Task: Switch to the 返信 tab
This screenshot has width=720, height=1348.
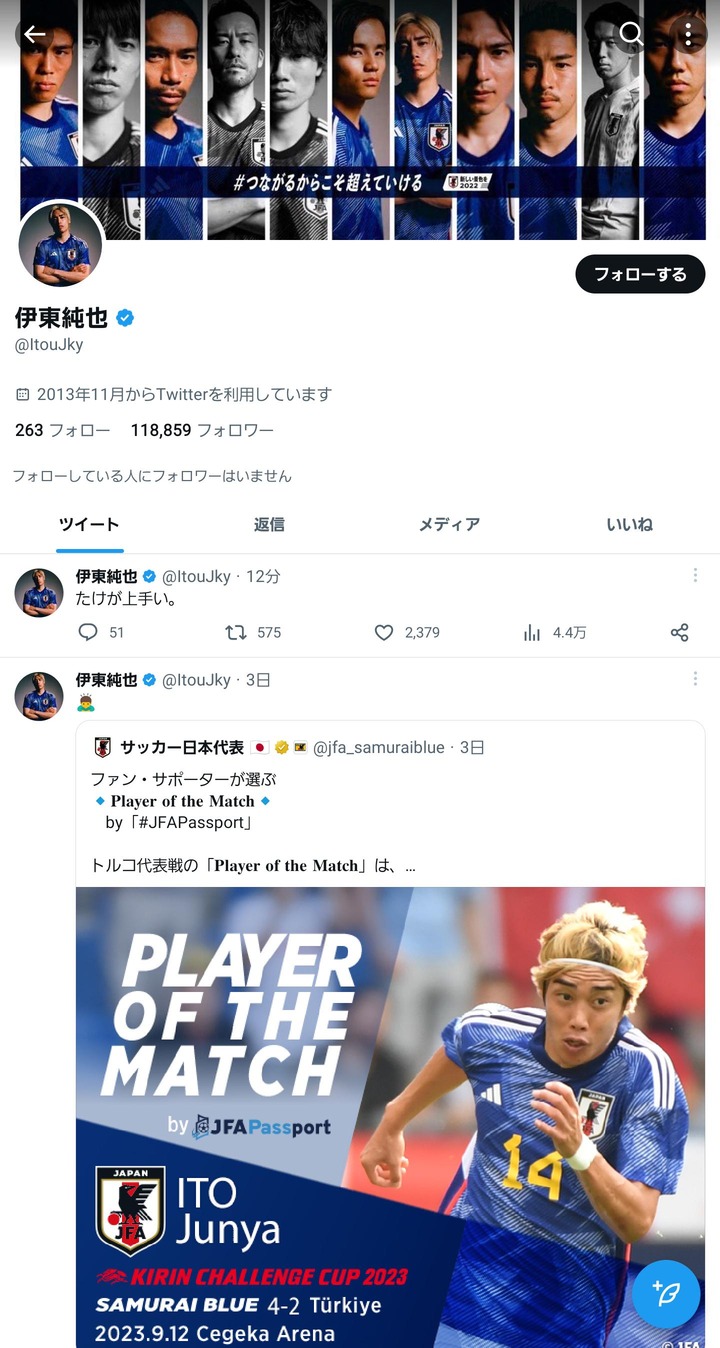Action: 269,524
